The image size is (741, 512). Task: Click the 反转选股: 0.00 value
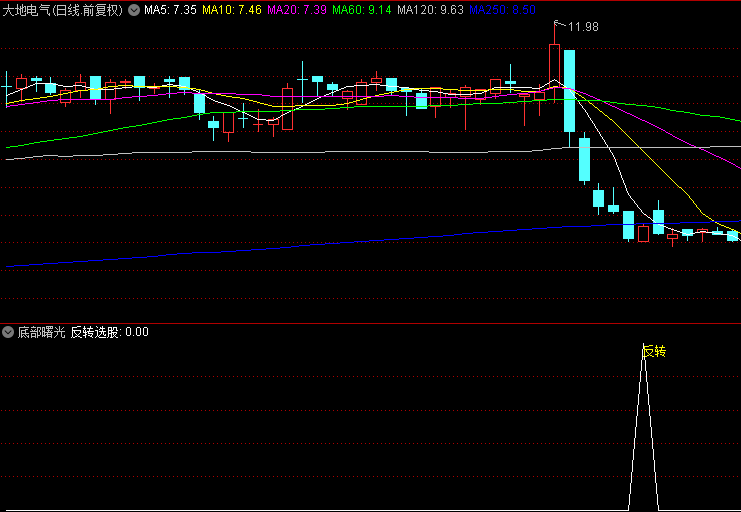click(x=110, y=332)
